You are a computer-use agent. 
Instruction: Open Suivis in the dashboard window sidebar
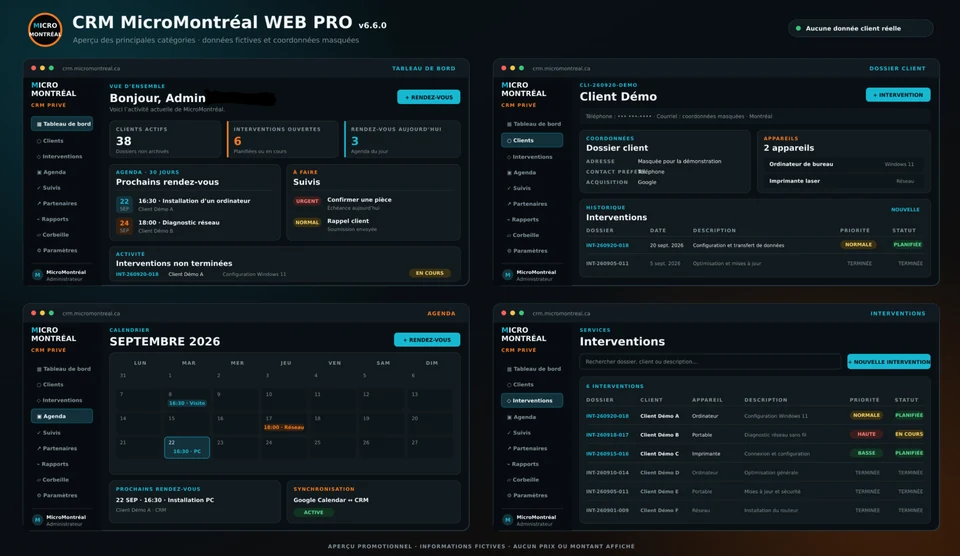point(51,188)
